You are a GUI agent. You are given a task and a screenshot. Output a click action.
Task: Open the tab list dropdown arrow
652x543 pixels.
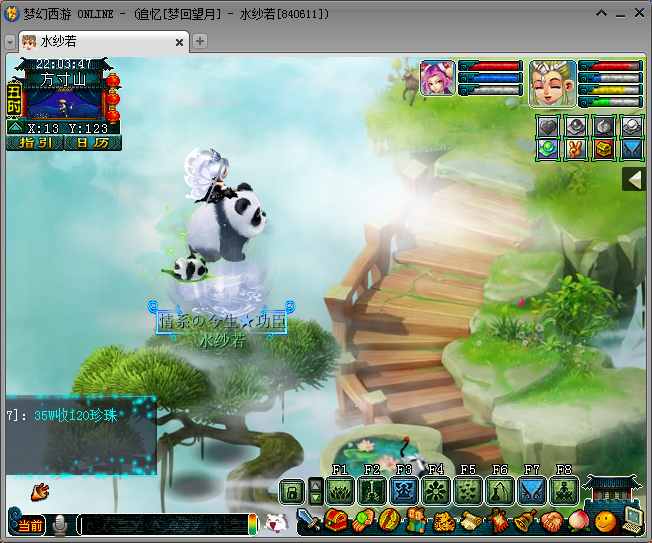pyautogui.click(x=10, y=42)
